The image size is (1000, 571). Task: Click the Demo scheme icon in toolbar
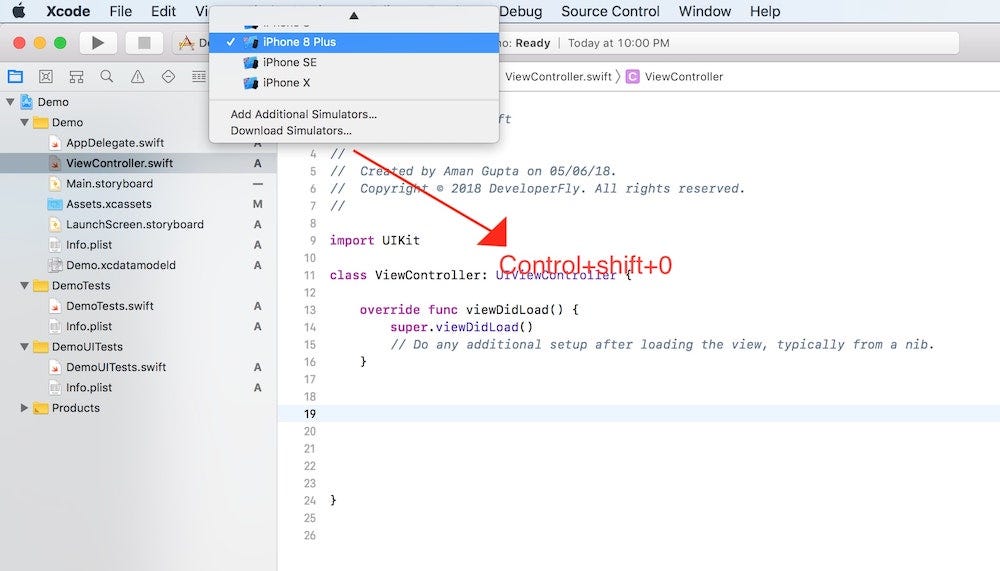[186, 43]
